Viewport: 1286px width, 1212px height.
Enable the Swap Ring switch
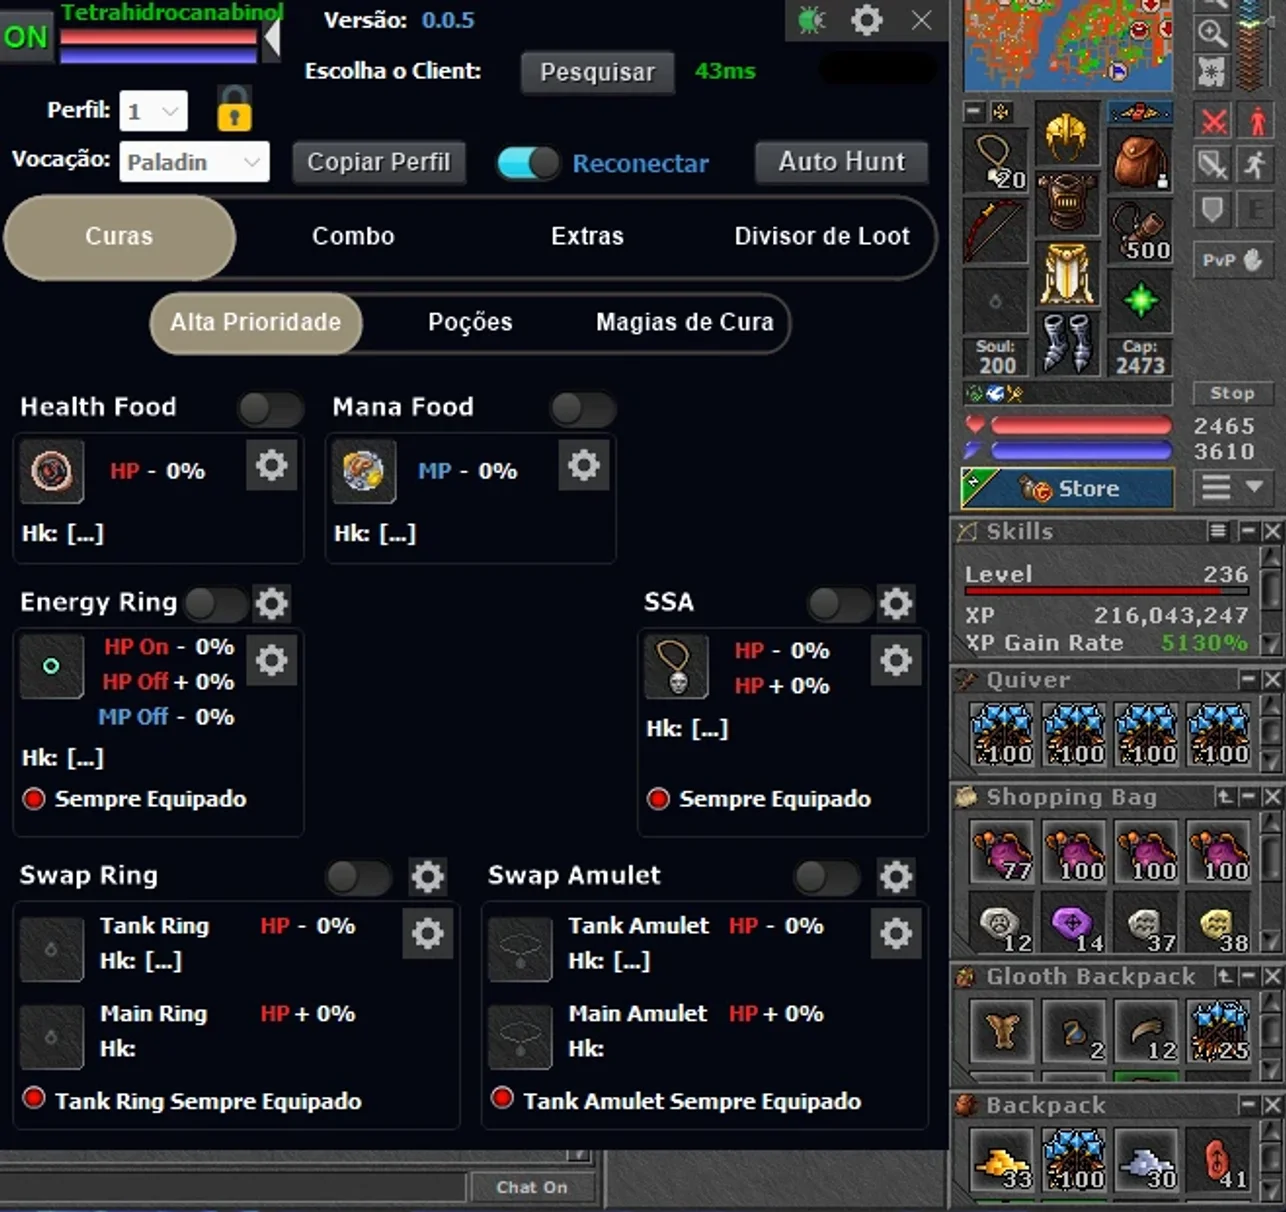point(359,877)
